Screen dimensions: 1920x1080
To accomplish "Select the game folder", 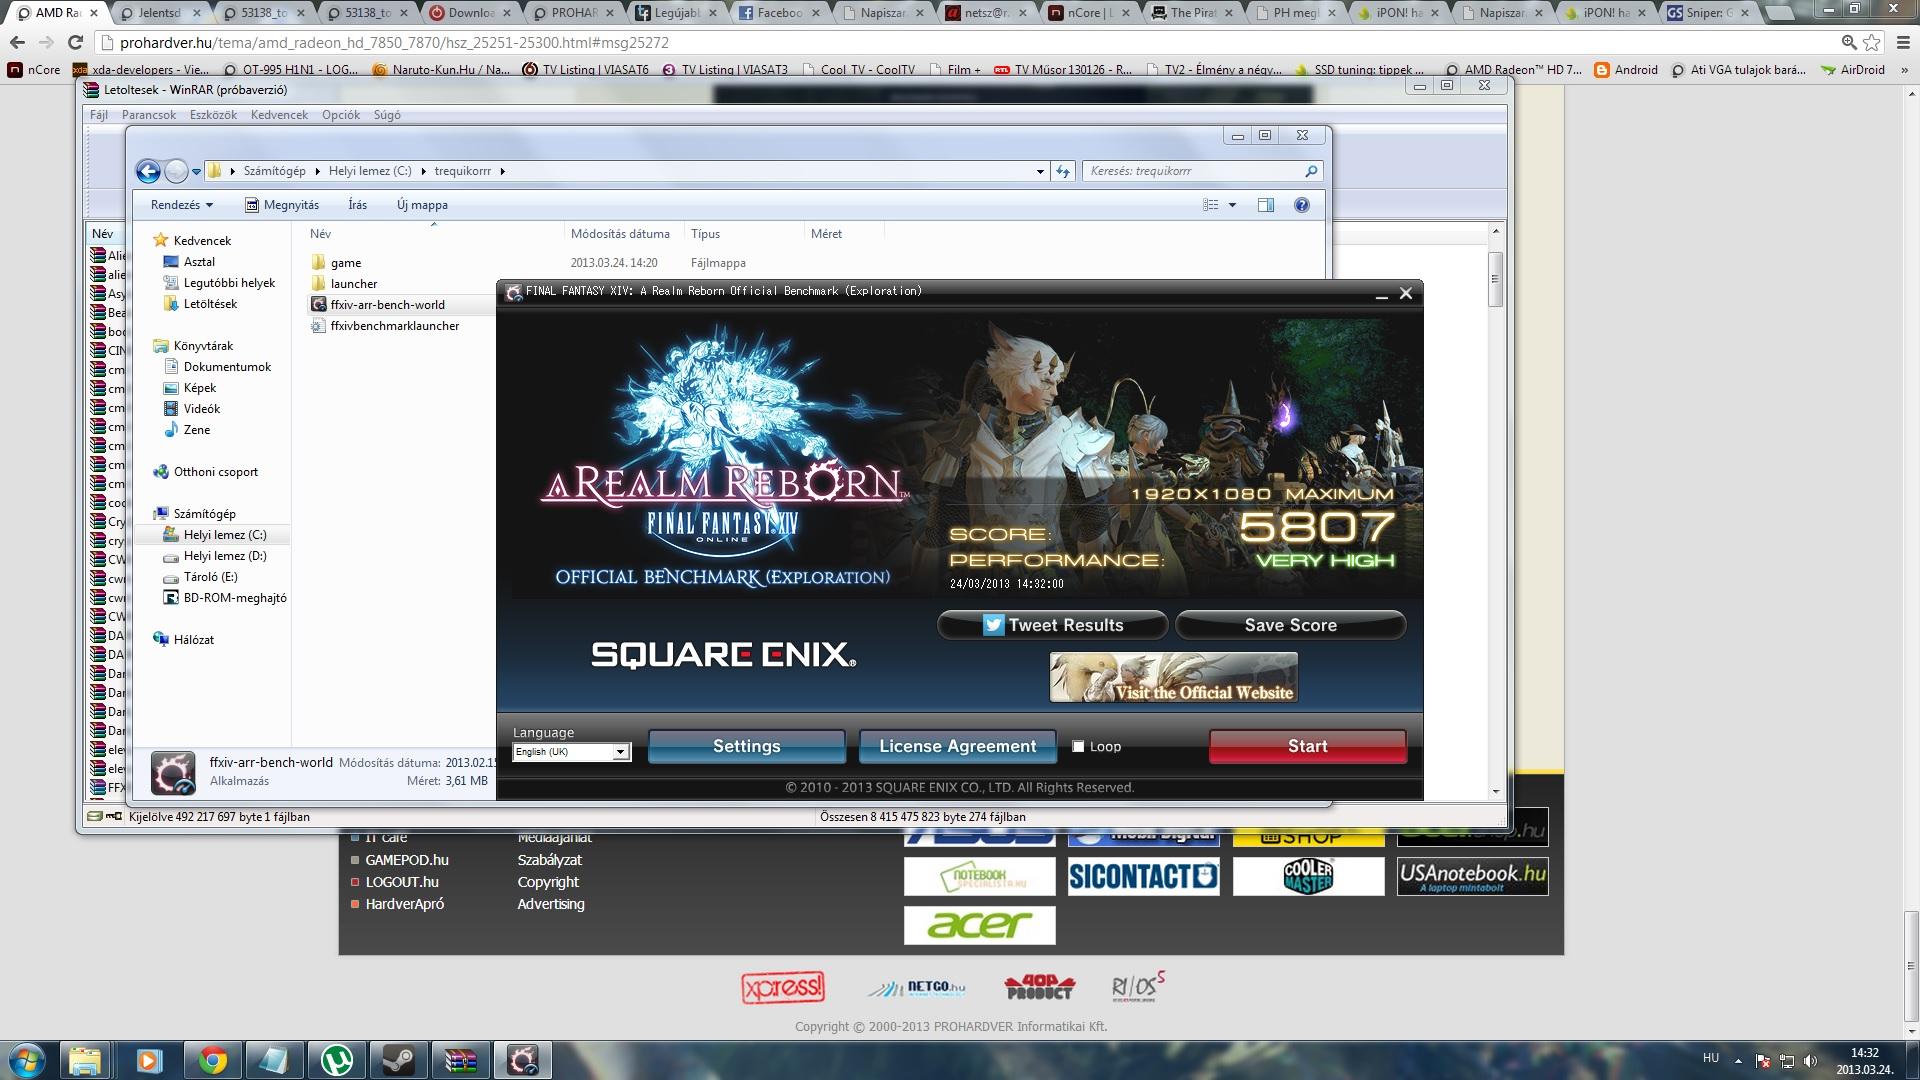I will coord(345,263).
